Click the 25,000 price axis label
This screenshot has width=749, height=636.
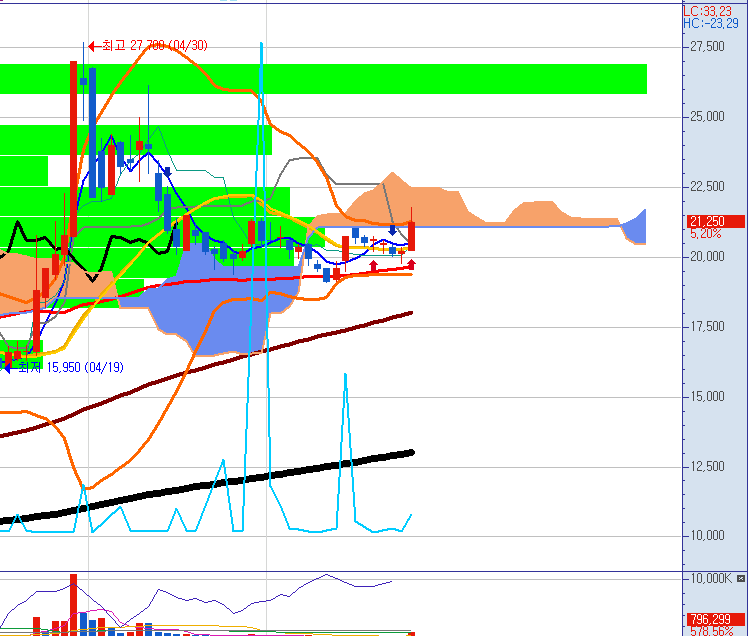click(x=707, y=117)
